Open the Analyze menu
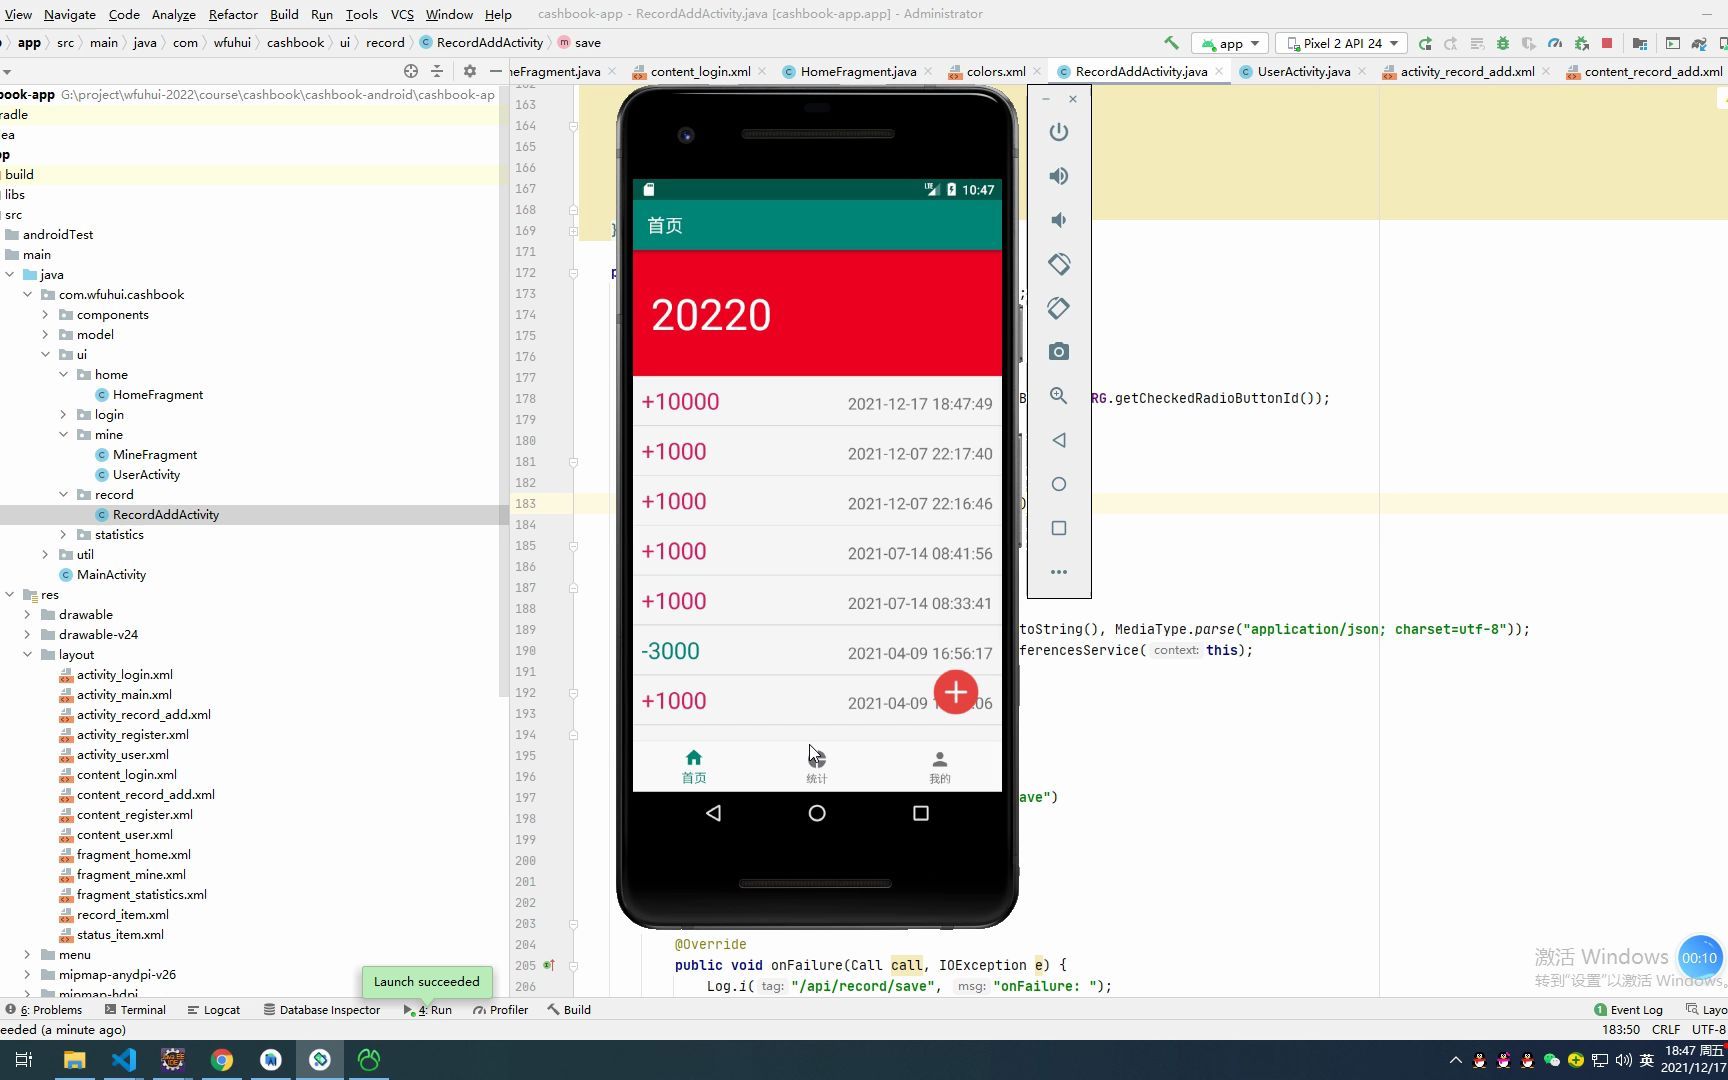This screenshot has height=1080, width=1728. coord(174,14)
